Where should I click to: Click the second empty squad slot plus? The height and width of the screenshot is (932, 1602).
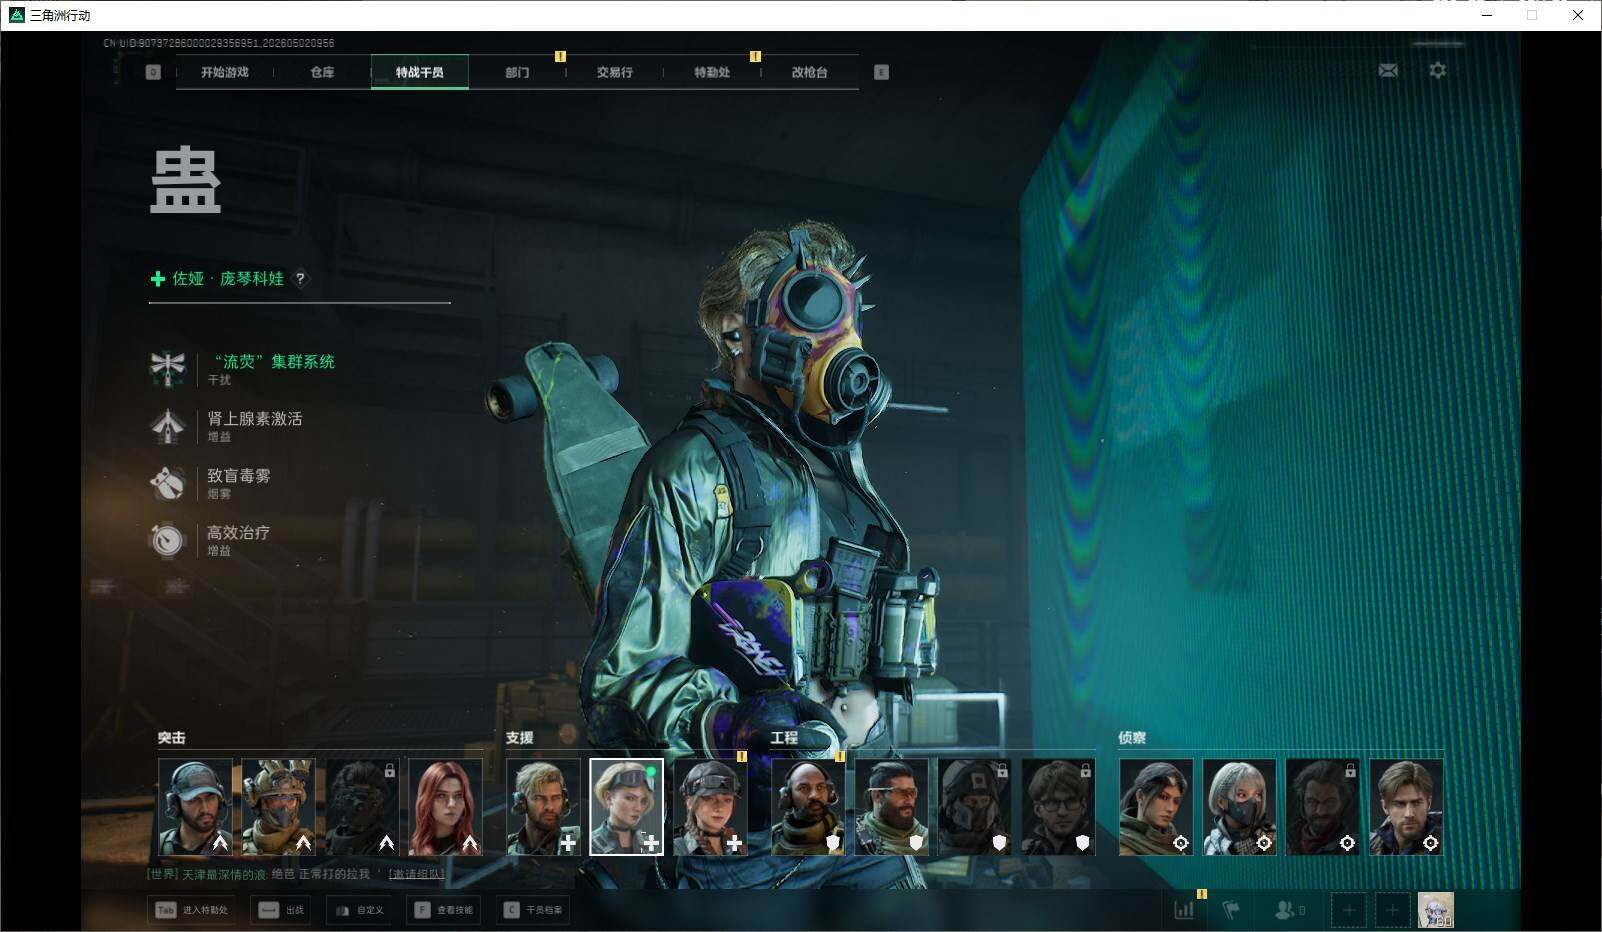coord(1392,910)
